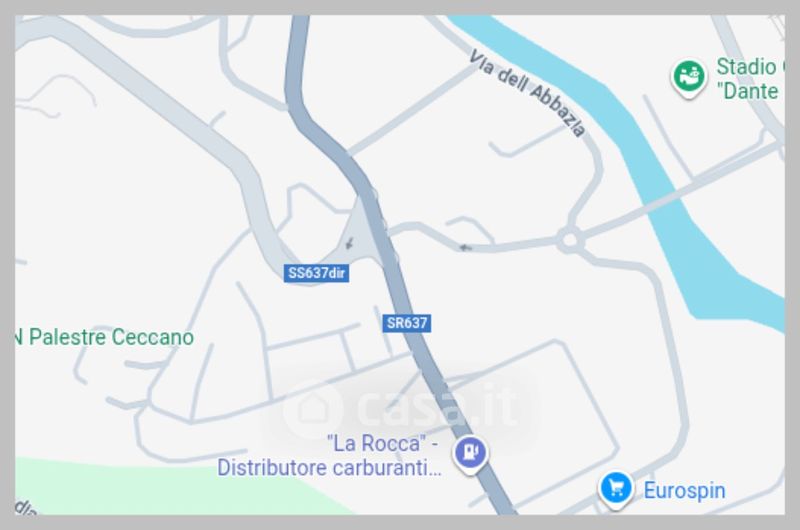
Task: Click the Eurospin shopping cart pin
Action: pos(616,489)
